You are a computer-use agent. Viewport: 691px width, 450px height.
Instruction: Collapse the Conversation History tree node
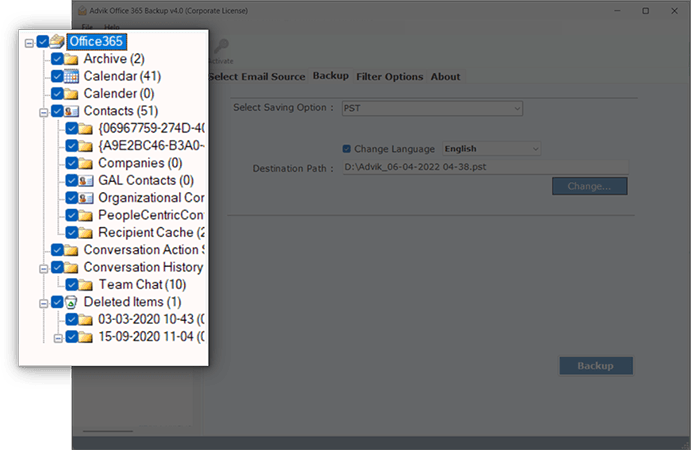tap(43, 267)
